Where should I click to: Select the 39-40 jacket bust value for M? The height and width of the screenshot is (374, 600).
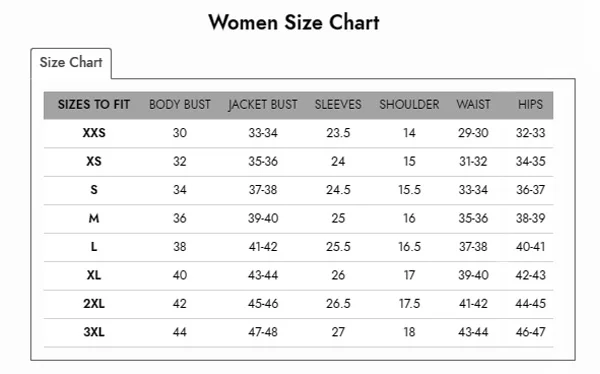[x=263, y=218]
